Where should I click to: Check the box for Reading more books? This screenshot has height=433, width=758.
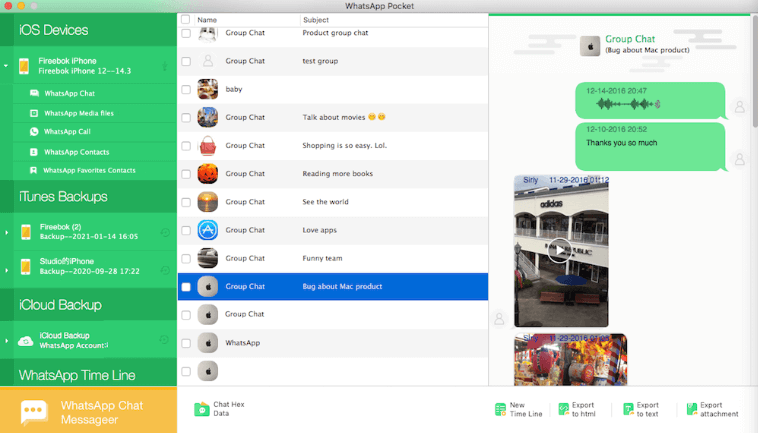186,174
